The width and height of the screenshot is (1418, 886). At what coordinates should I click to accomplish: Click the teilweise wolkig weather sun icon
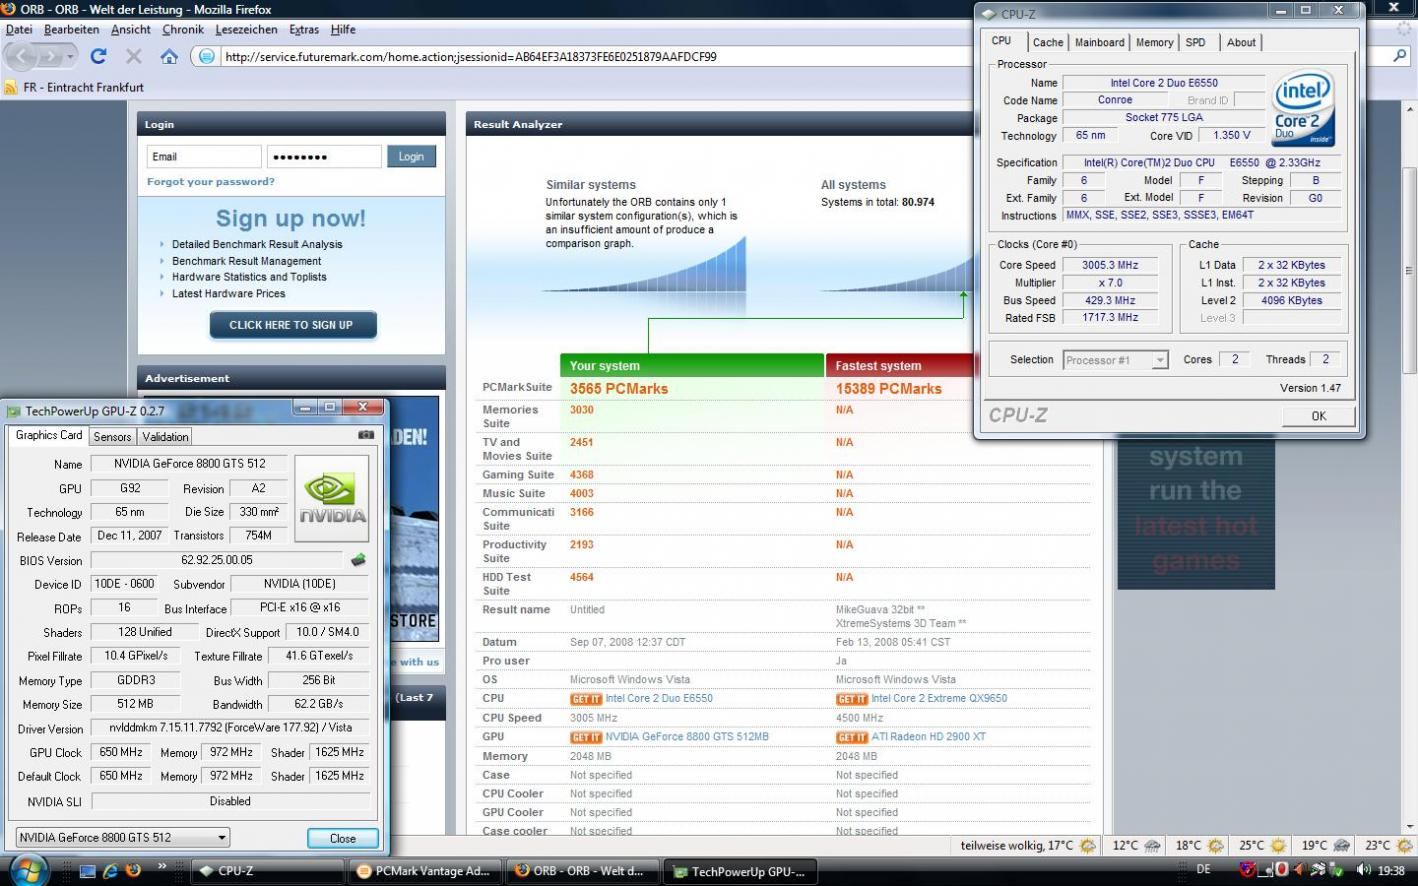(x=1088, y=846)
